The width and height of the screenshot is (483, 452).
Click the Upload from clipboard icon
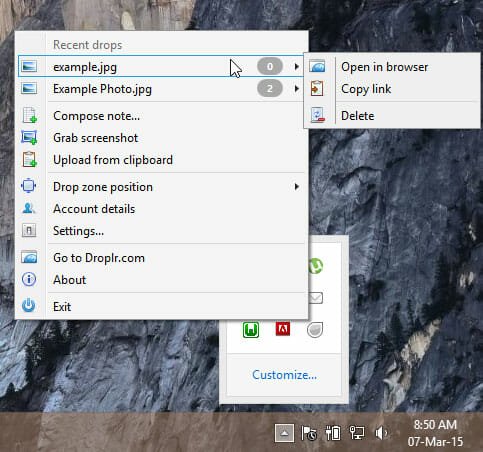(x=29, y=159)
